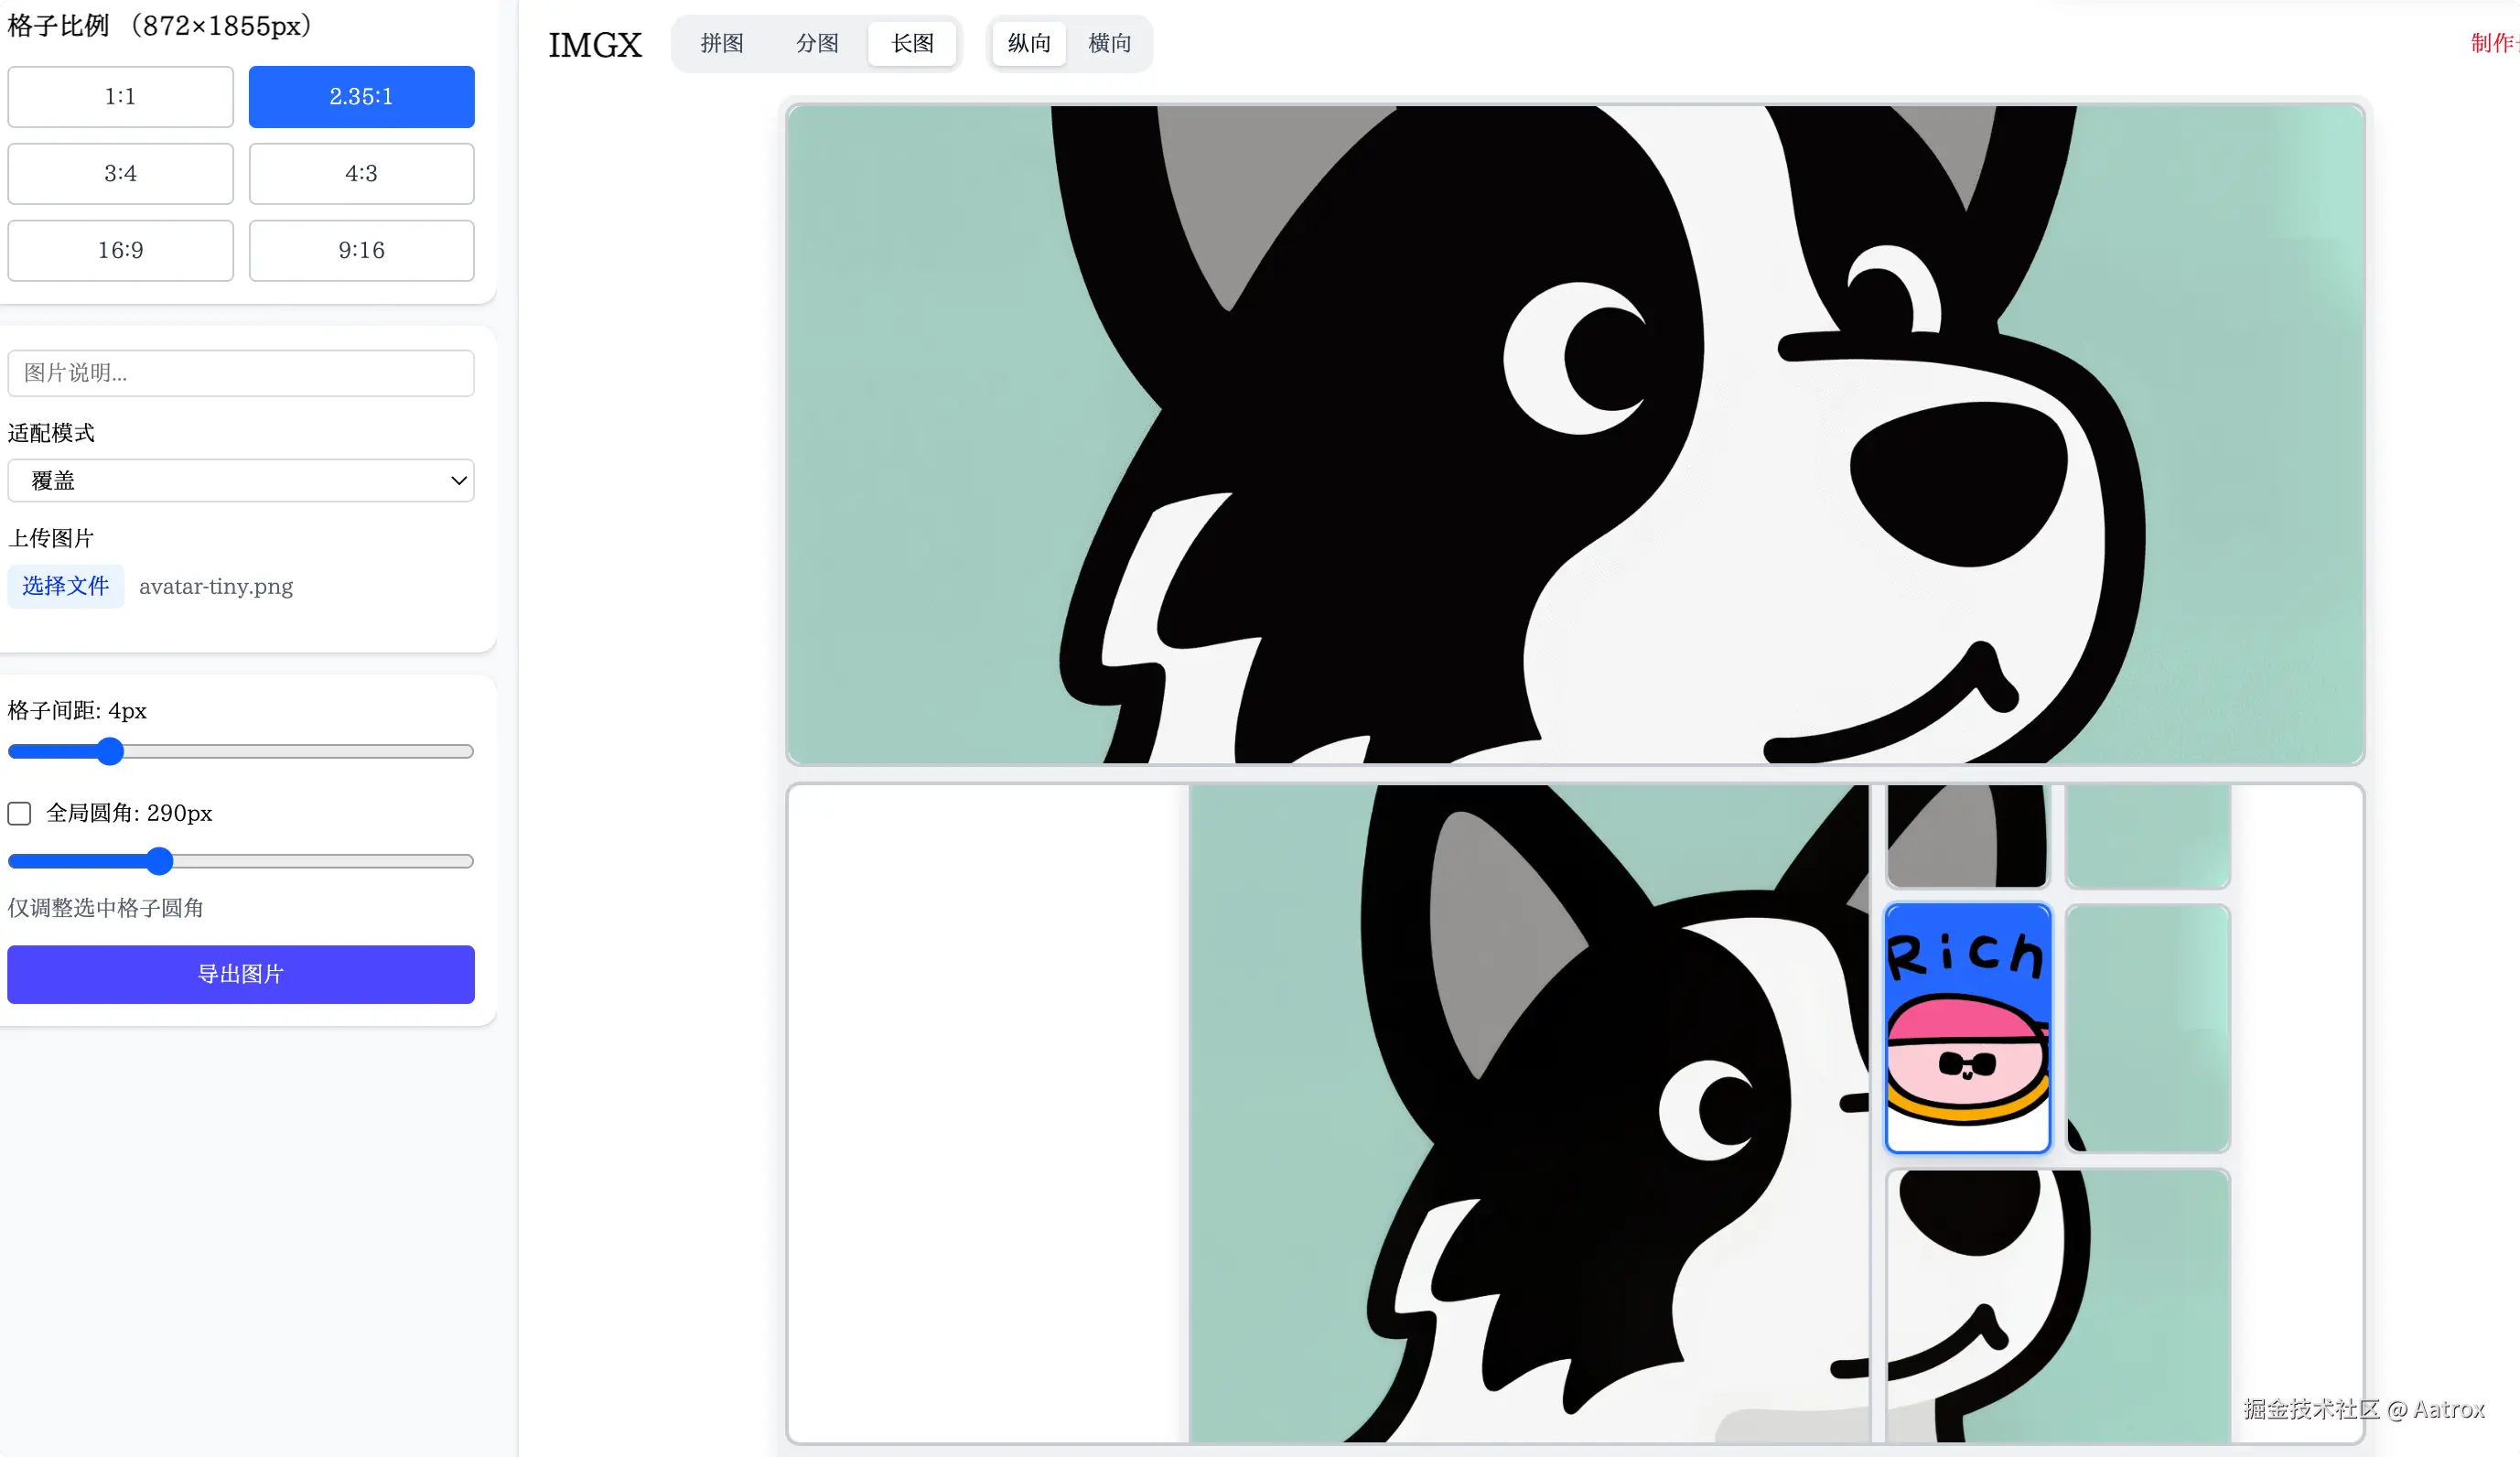Select 纵向 vertical orientation

[x=1029, y=43]
